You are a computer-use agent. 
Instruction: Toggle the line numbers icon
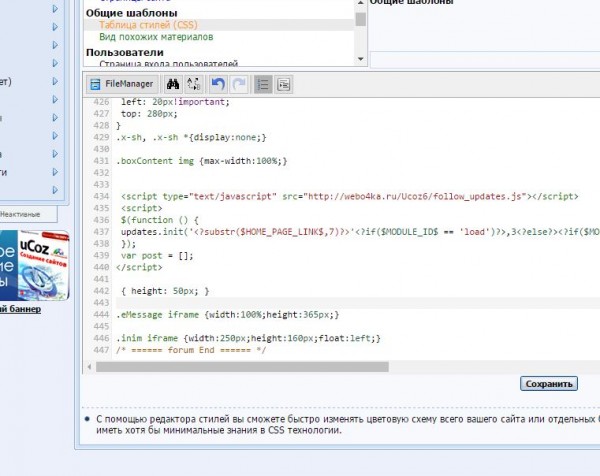pyautogui.click(x=263, y=85)
